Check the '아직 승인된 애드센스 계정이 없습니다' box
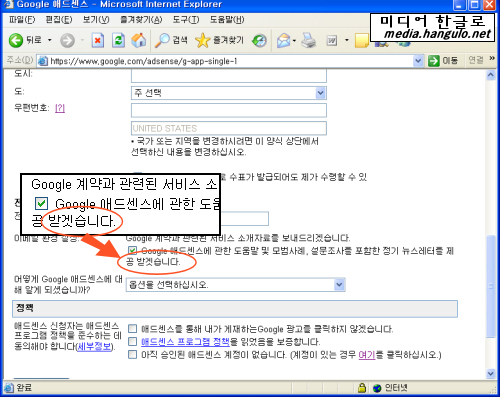This screenshot has width=500, height=397. click(x=132, y=354)
